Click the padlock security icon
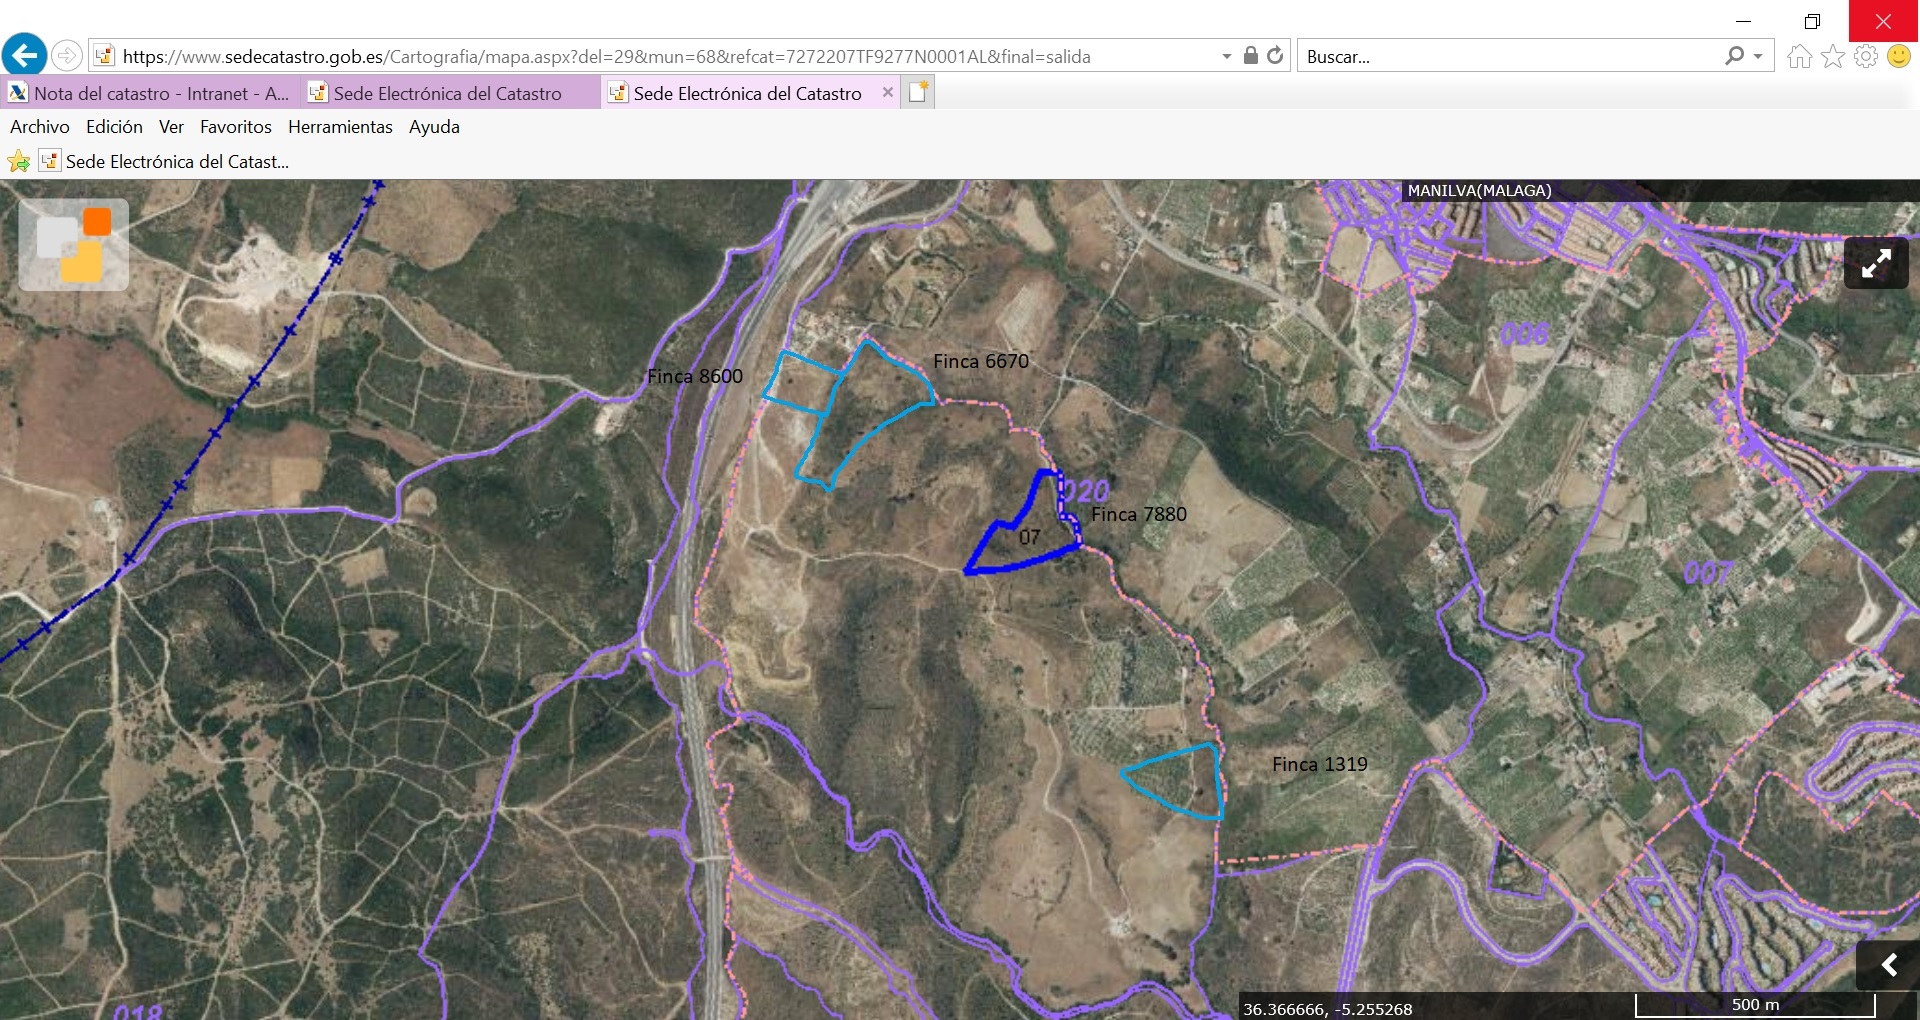 coord(1250,56)
